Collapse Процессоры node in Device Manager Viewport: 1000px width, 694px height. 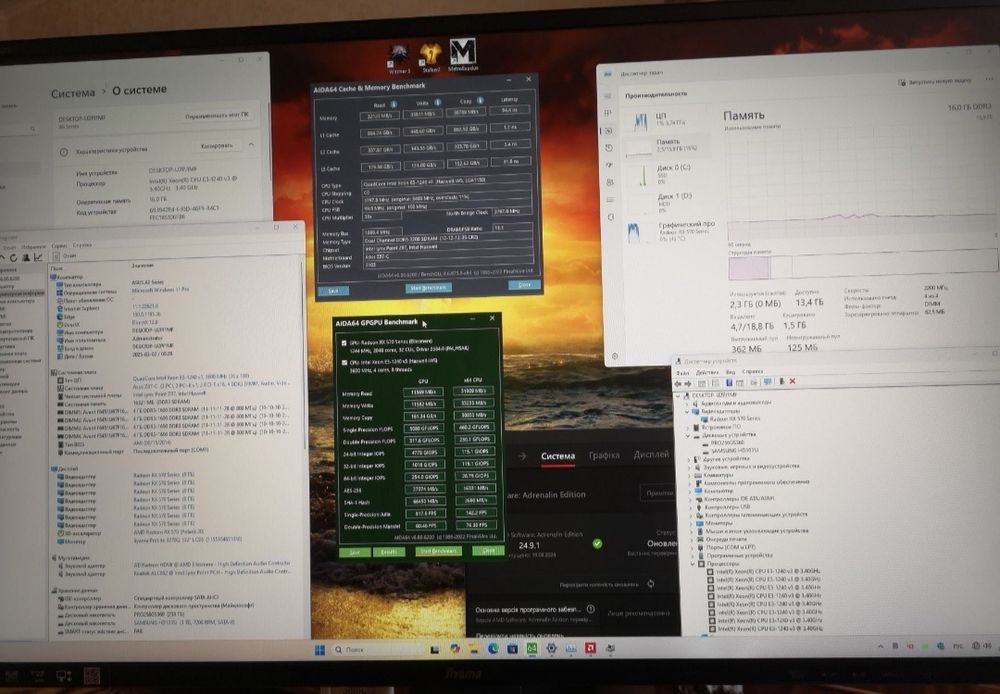[693, 564]
